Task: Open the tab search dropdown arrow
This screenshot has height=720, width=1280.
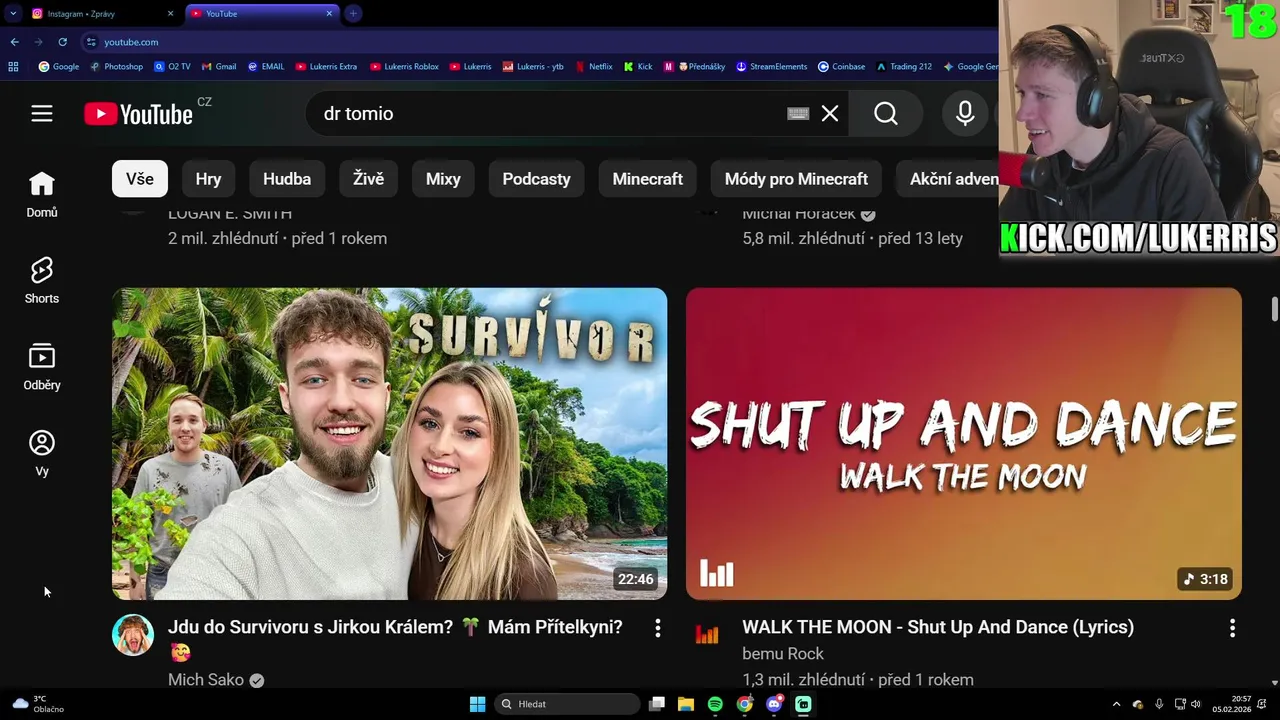Action: 13,13
